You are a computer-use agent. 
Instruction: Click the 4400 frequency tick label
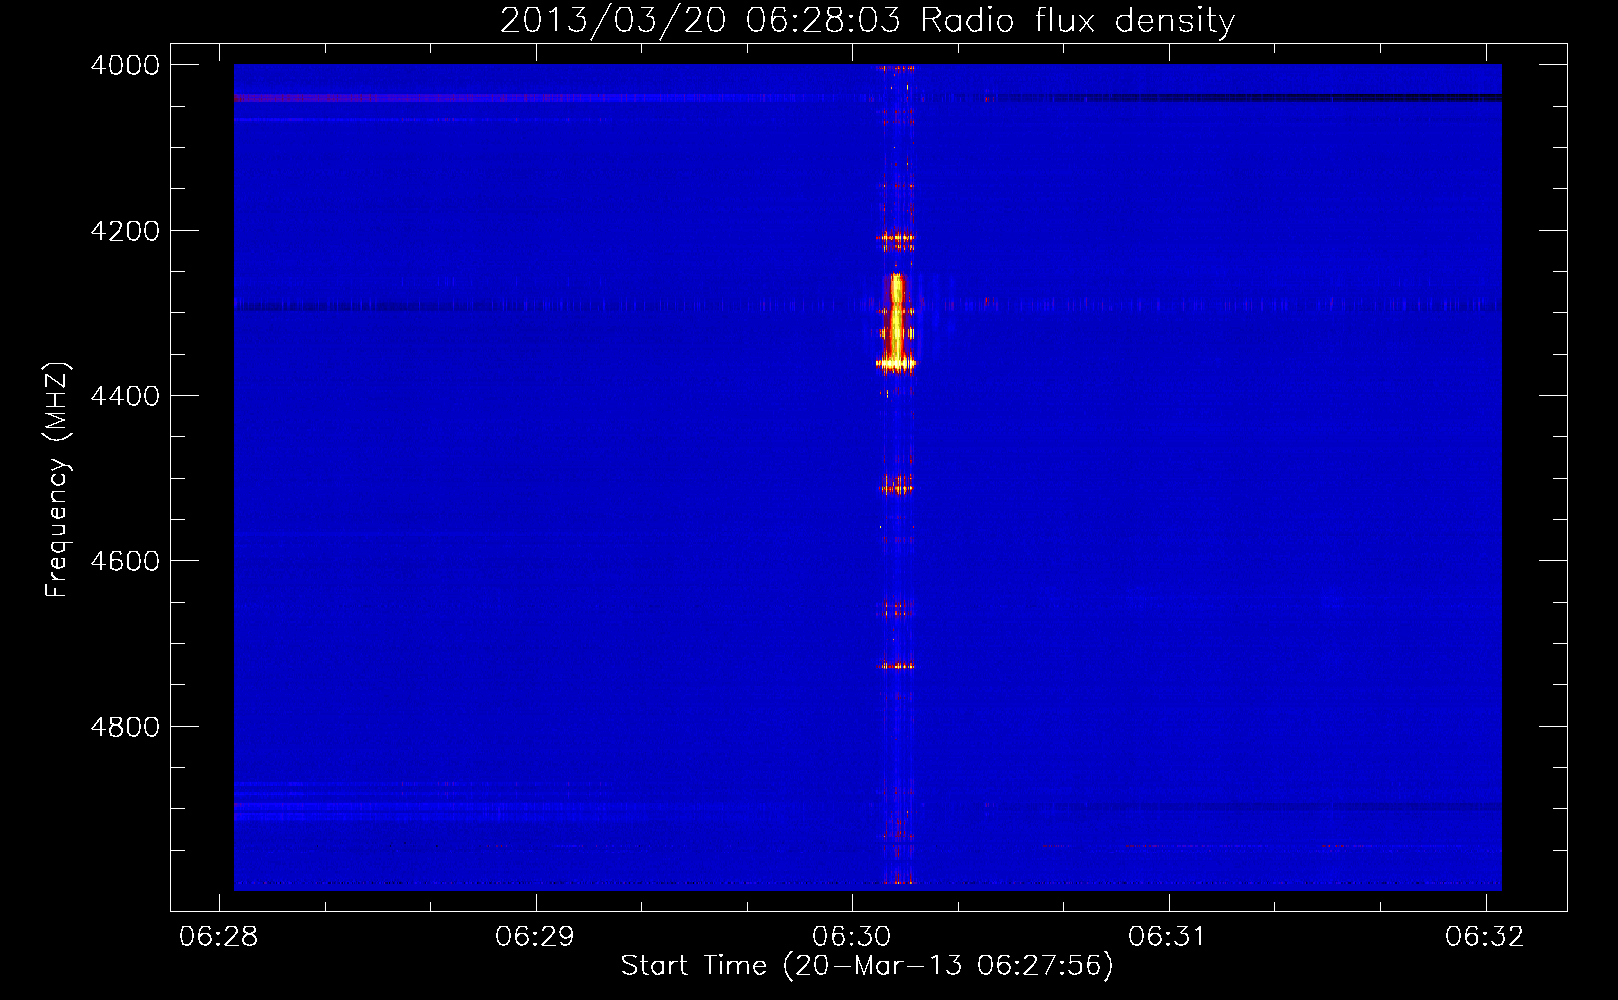click(125, 396)
